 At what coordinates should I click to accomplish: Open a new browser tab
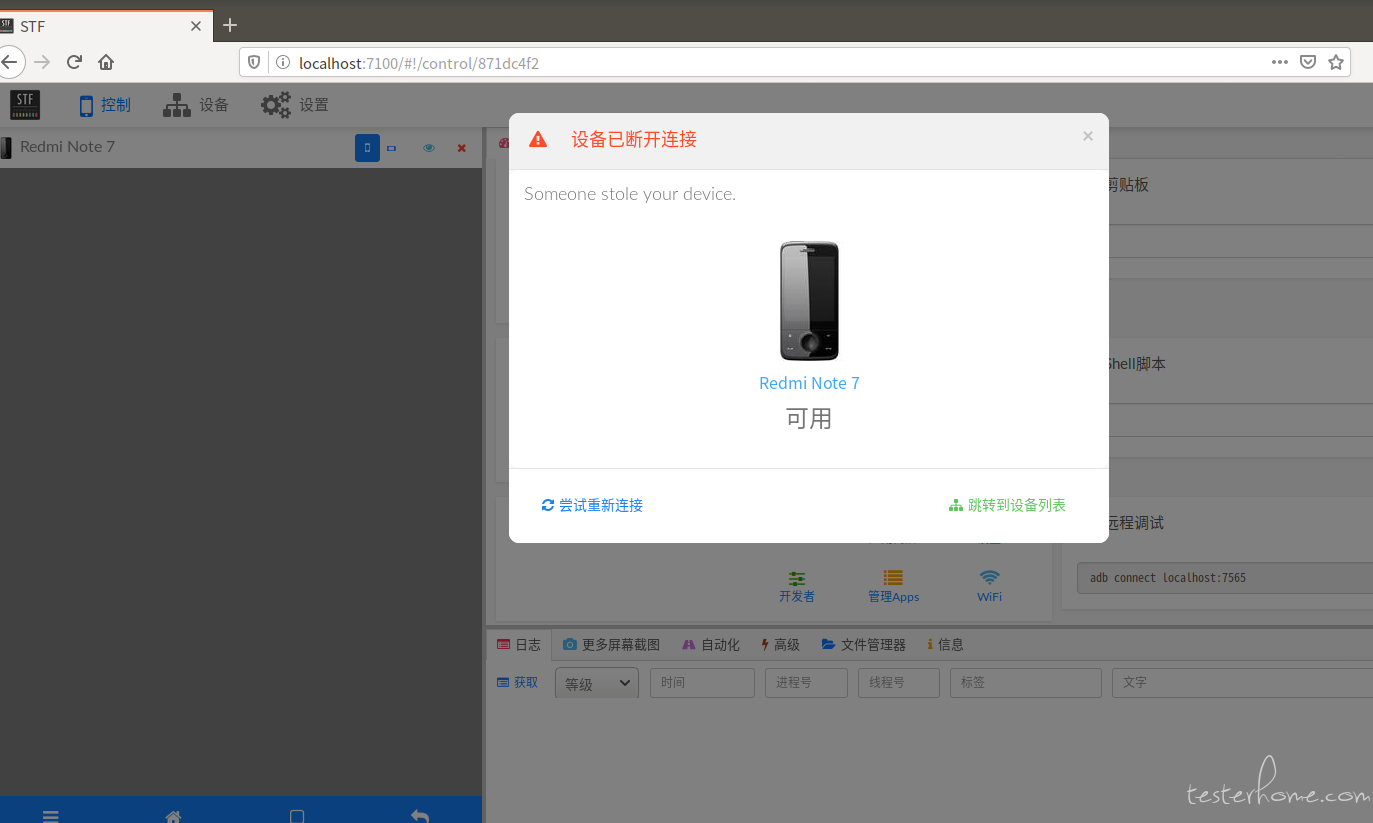(x=230, y=25)
